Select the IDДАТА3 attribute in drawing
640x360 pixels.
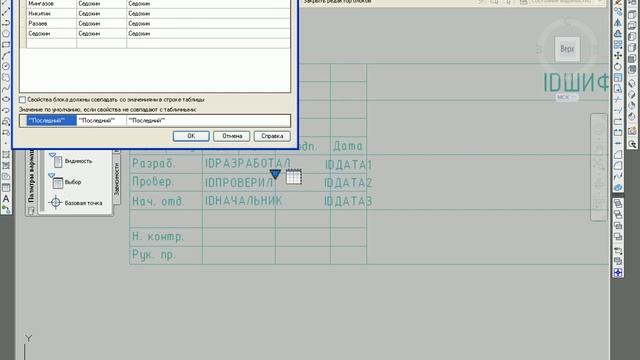click(348, 201)
